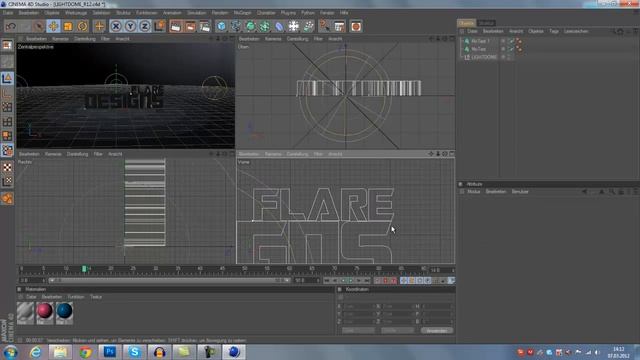640x360 pixels.
Task: Select the LIGHTDOME object
Action: click(484, 57)
